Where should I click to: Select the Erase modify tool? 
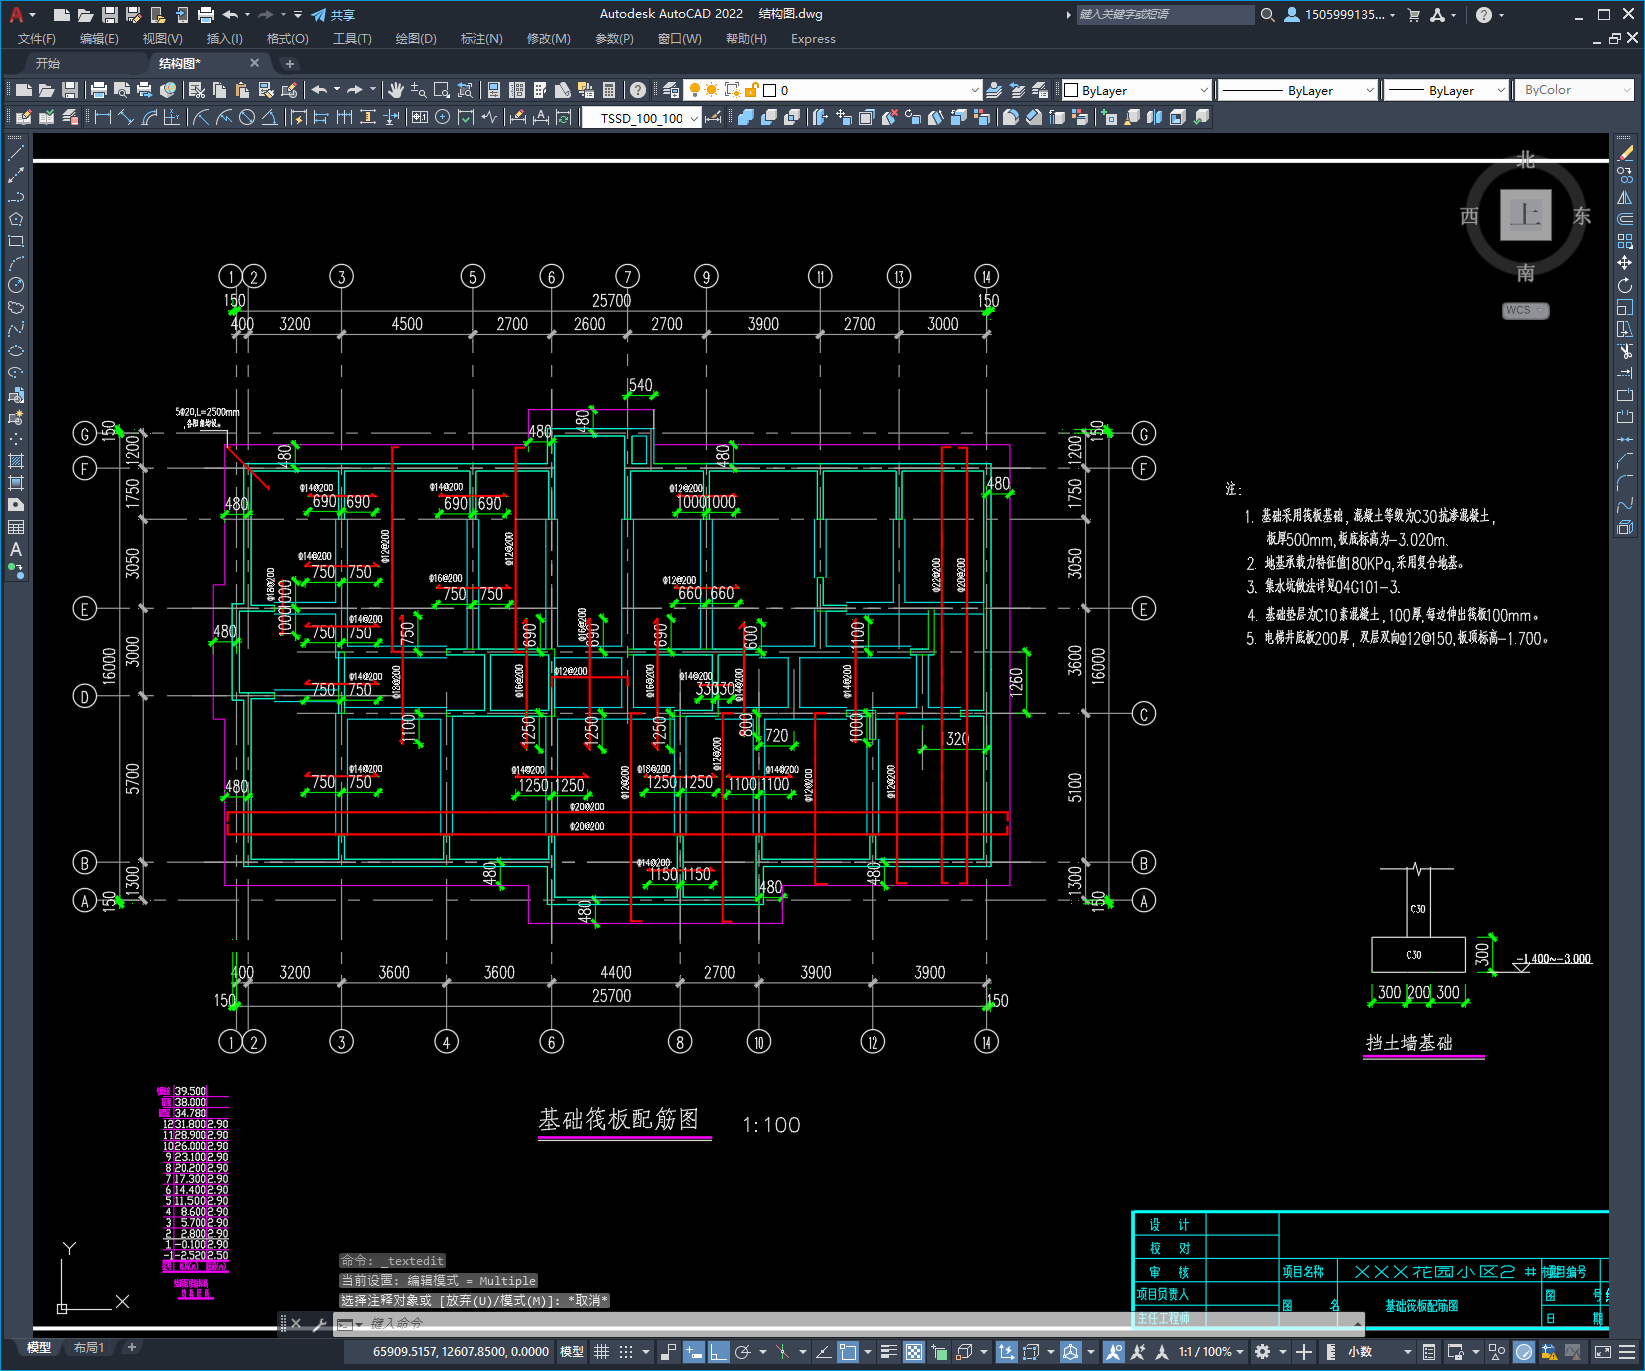pyautogui.click(x=1625, y=153)
